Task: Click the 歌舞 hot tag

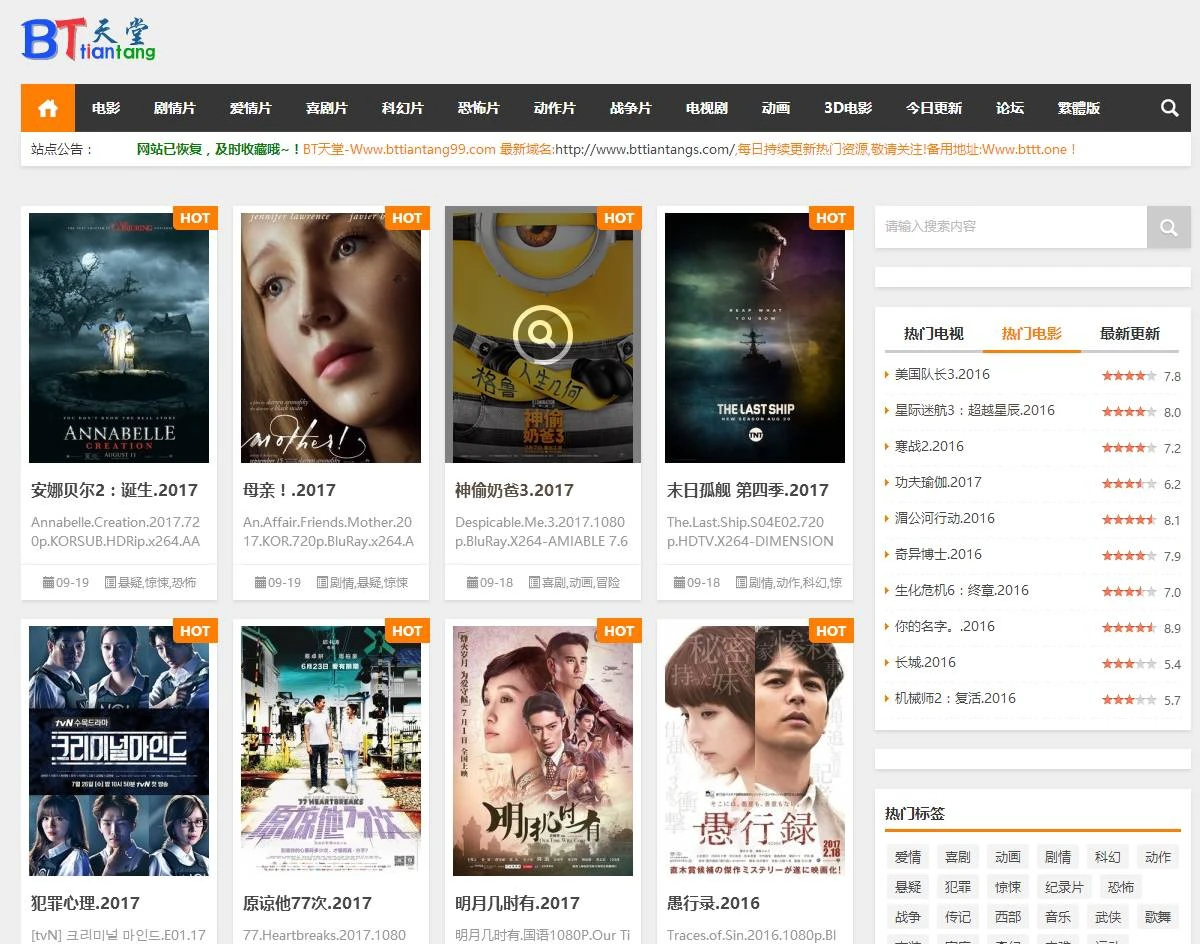Action: pos(1158,917)
